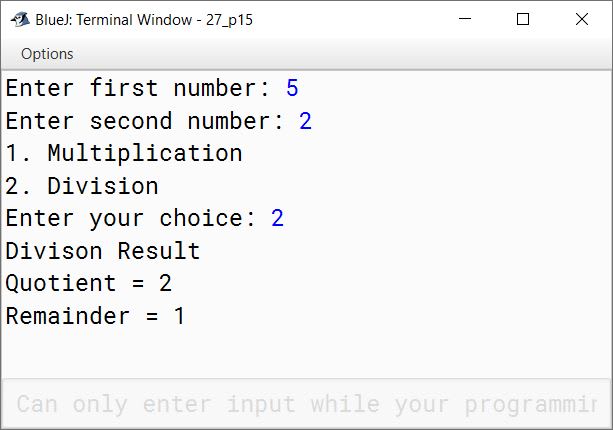Viewport: 613px width, 430px height.
Task: Maximize the BlueJ Terminal Window
Action: tap(523, 19)
